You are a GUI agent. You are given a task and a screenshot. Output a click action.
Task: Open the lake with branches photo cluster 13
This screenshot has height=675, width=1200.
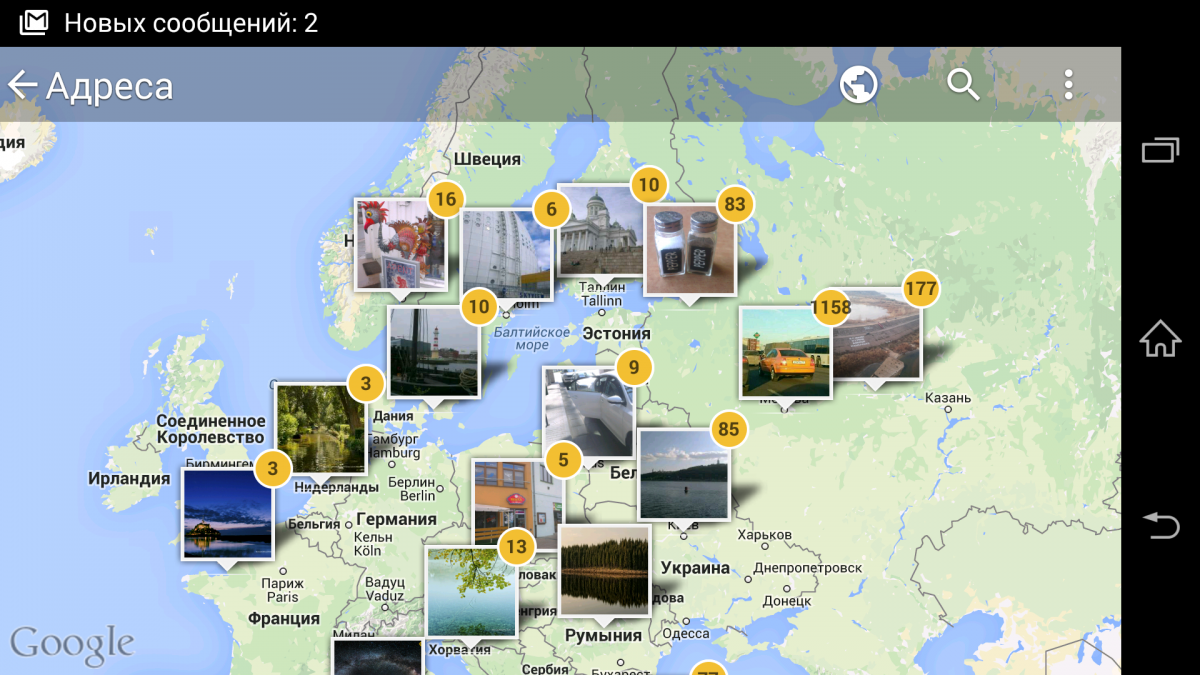tap(472, 592)
